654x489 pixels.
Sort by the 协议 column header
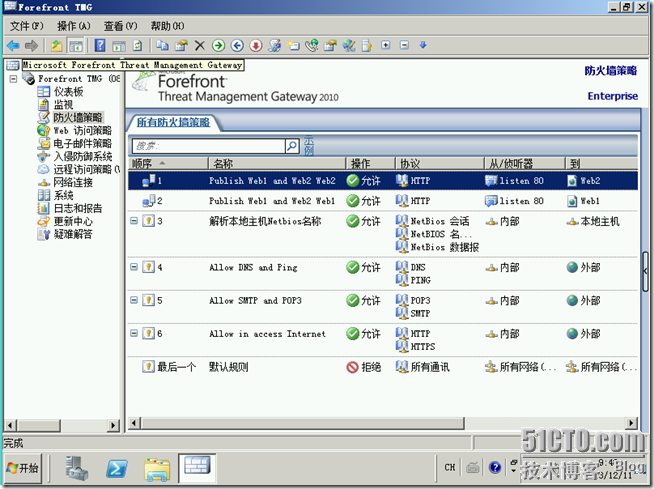click(x=440, y=163)
